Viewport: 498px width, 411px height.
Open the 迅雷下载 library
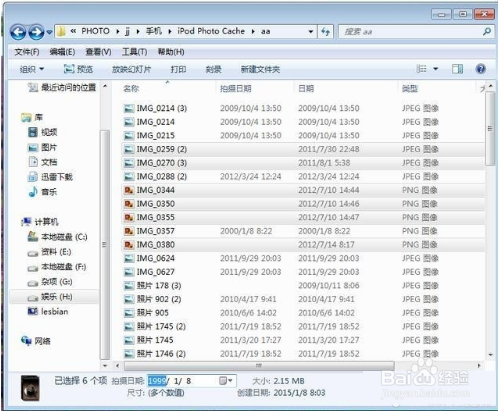[50, 177]
